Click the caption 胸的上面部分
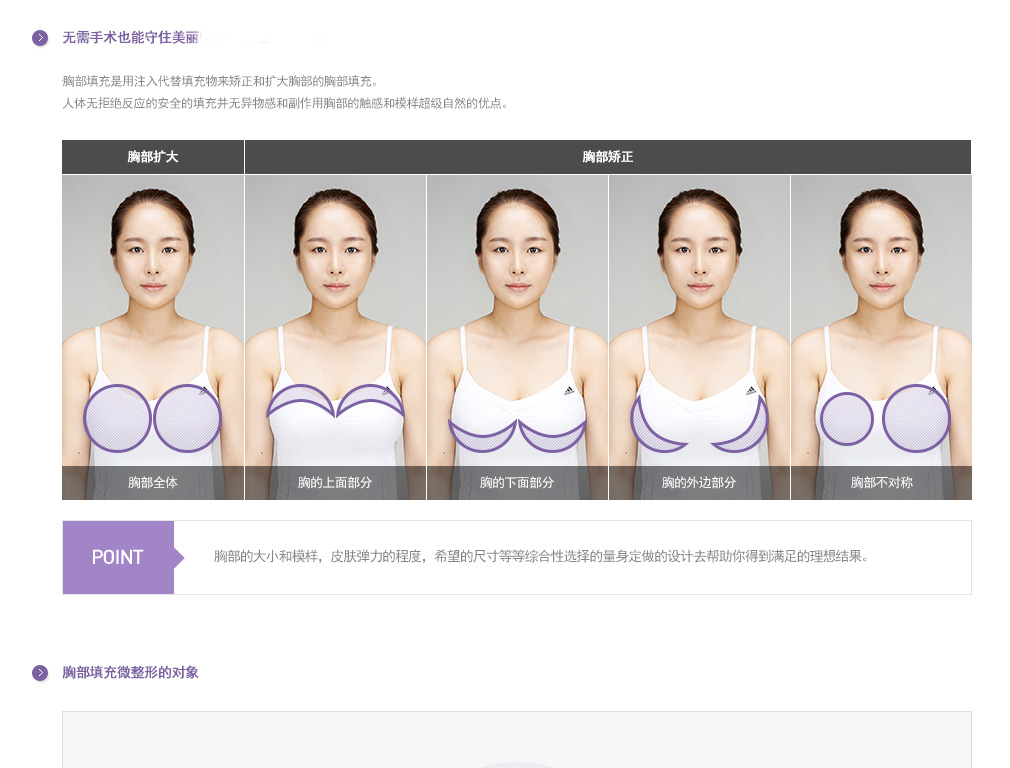This screenshot has height=768, width=1010. (335, 483)
